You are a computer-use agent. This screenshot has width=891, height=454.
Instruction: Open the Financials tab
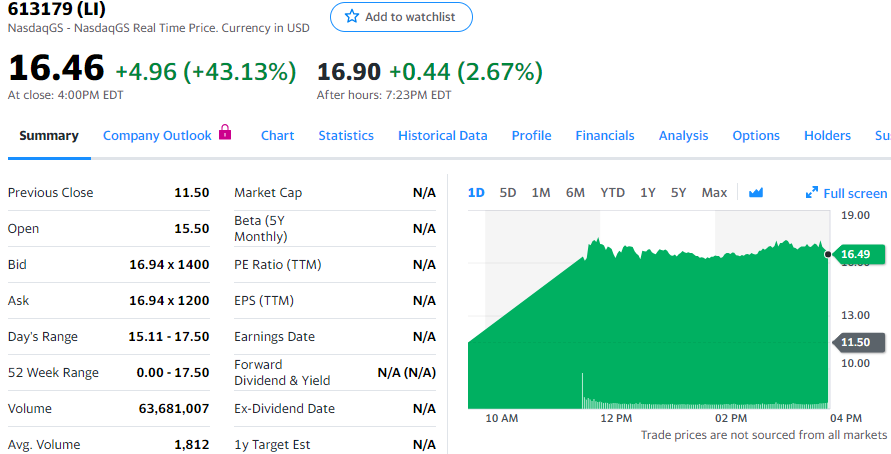605,136
